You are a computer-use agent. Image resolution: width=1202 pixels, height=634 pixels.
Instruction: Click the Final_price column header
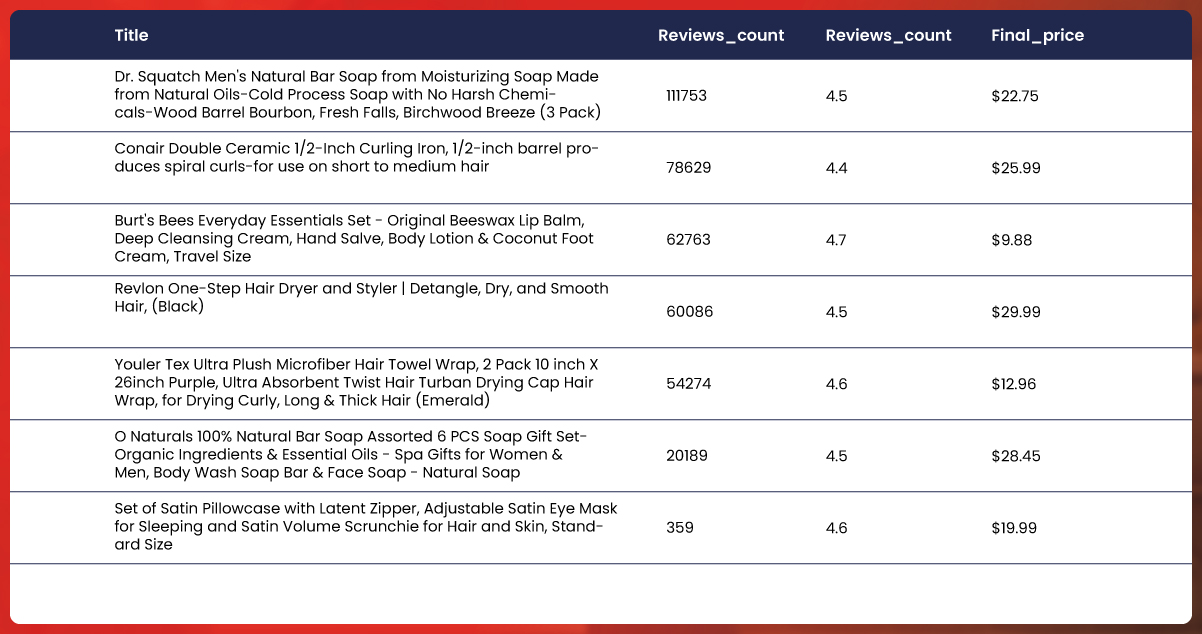click(x=1037, y=36)
